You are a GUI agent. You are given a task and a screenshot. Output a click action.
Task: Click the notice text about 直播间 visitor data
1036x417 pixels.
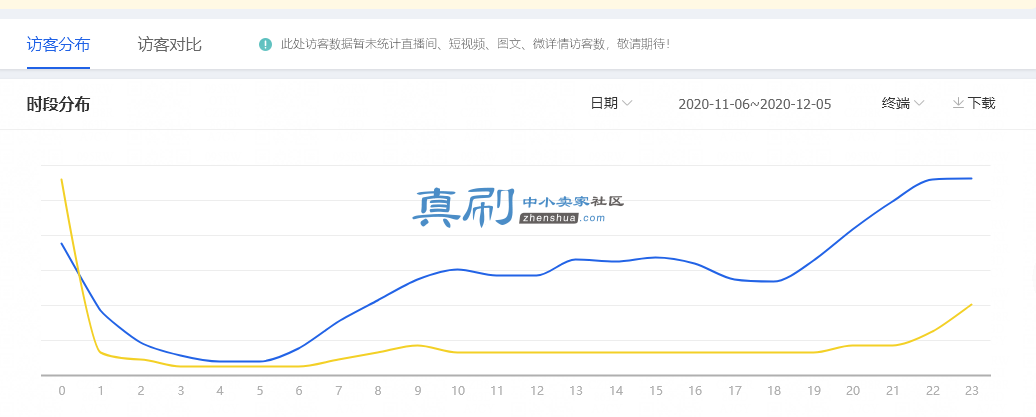[475, 45]
